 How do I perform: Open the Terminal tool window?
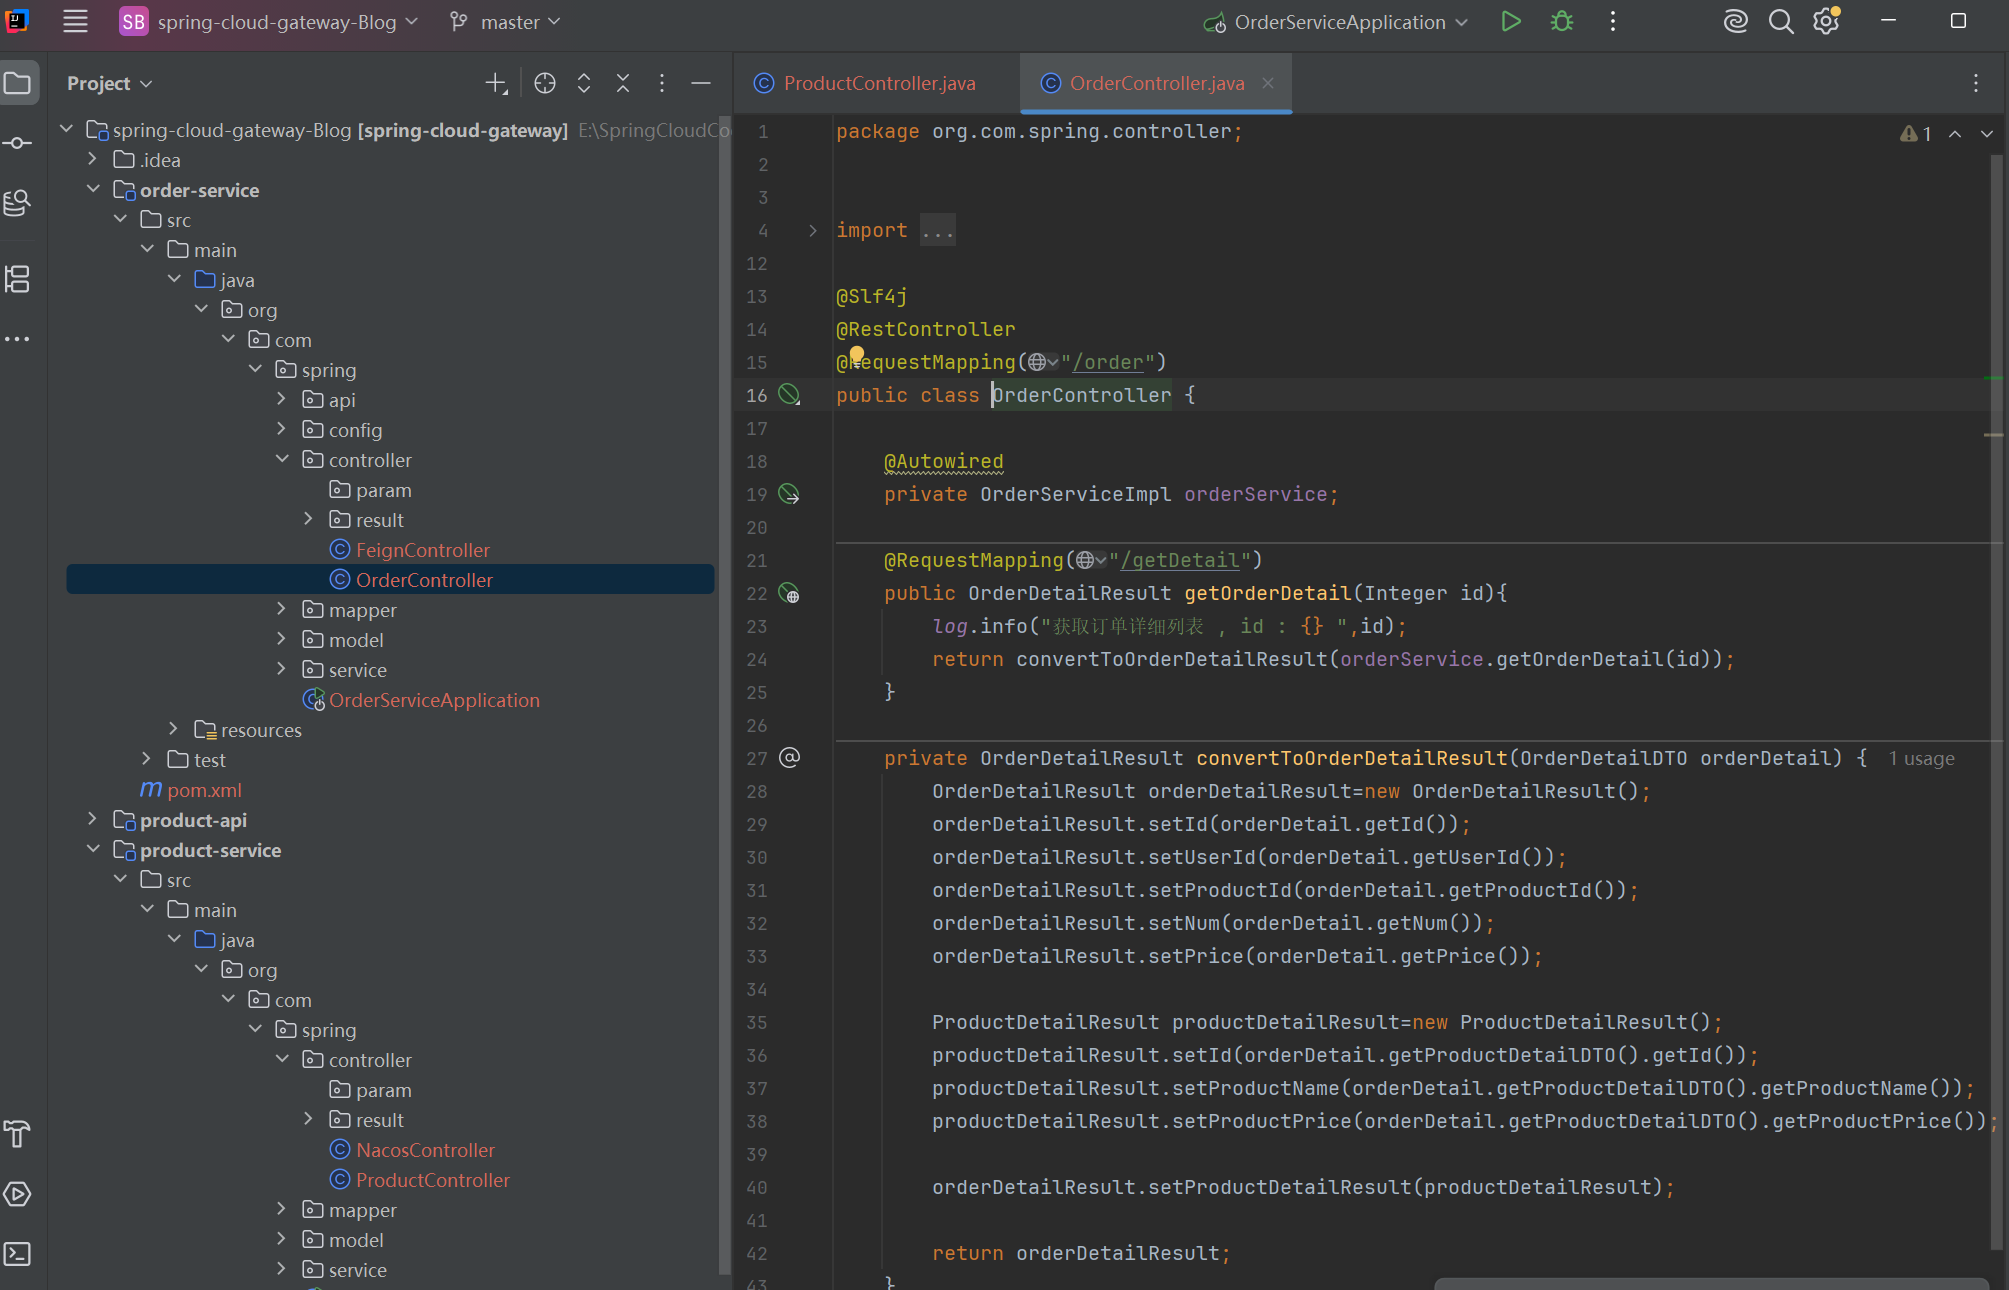click(x=18, y=1254)
